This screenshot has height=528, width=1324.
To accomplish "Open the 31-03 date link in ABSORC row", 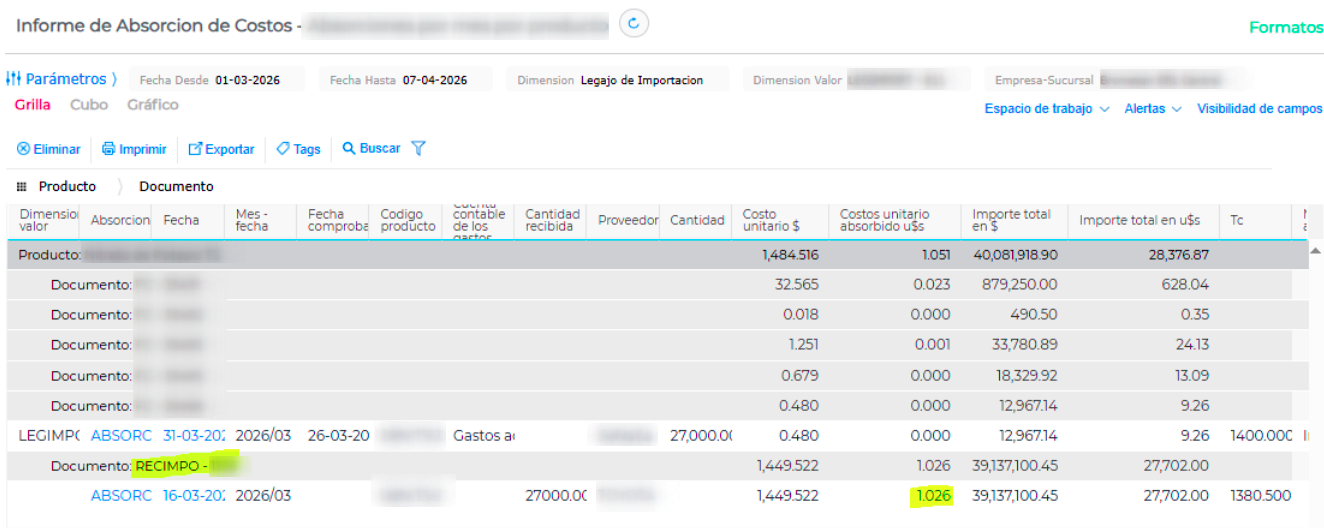I will click(x=192, y=436).
